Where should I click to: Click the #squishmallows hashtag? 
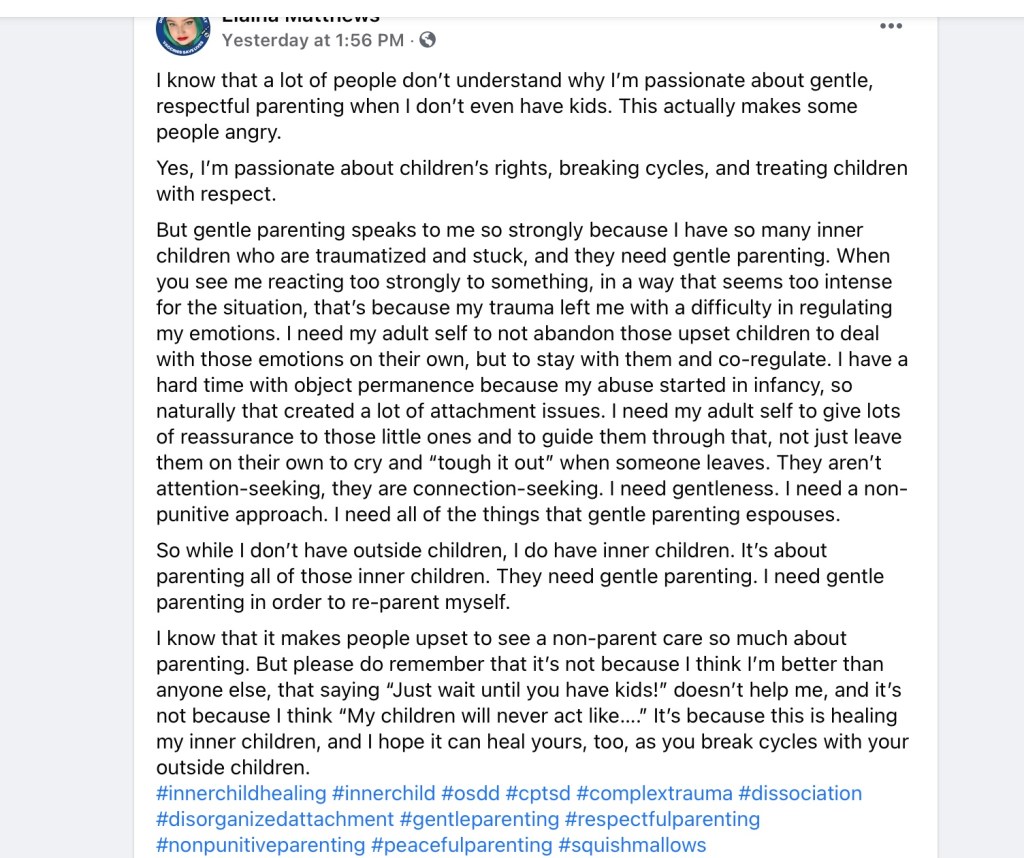click(632, 845)
